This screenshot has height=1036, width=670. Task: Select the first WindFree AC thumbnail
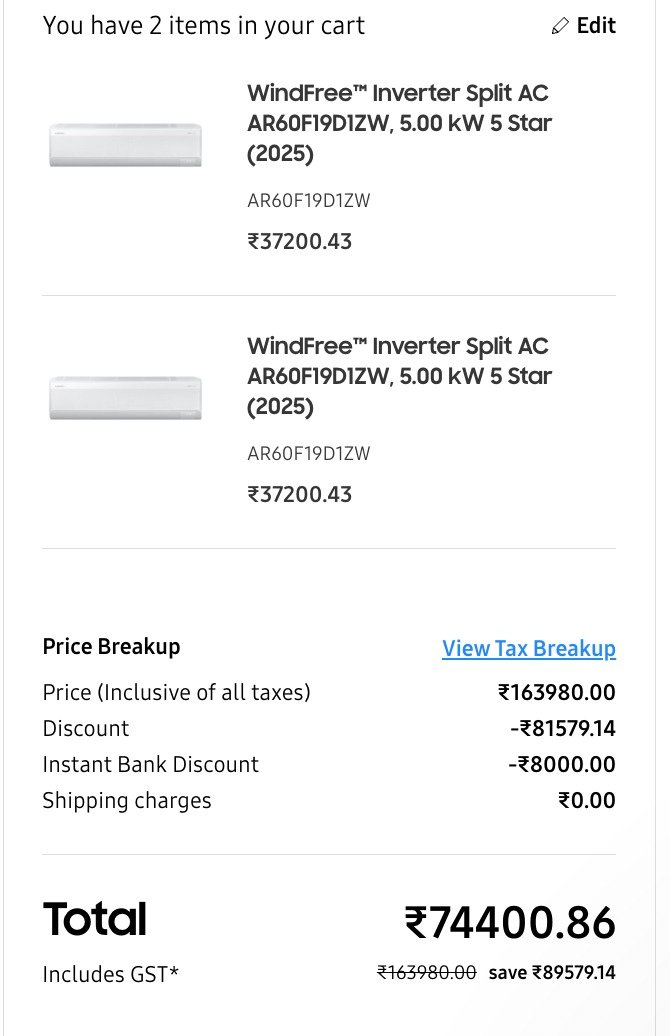click(x=126, y=145)
